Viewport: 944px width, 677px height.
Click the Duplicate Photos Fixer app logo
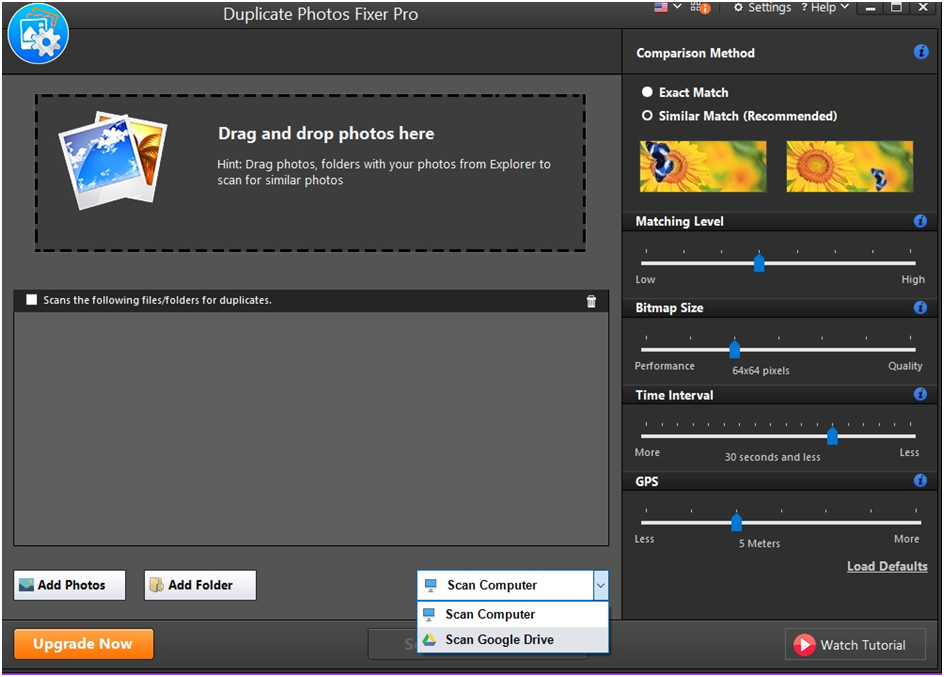tap(39, 34)
